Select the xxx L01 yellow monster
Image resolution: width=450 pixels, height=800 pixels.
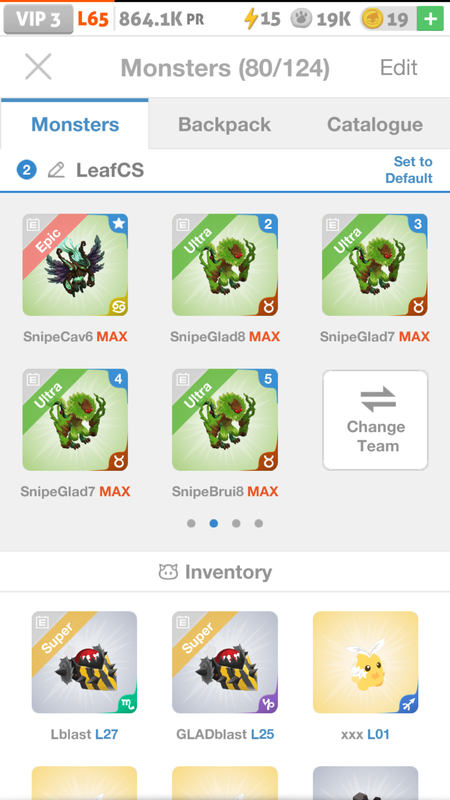365,662
